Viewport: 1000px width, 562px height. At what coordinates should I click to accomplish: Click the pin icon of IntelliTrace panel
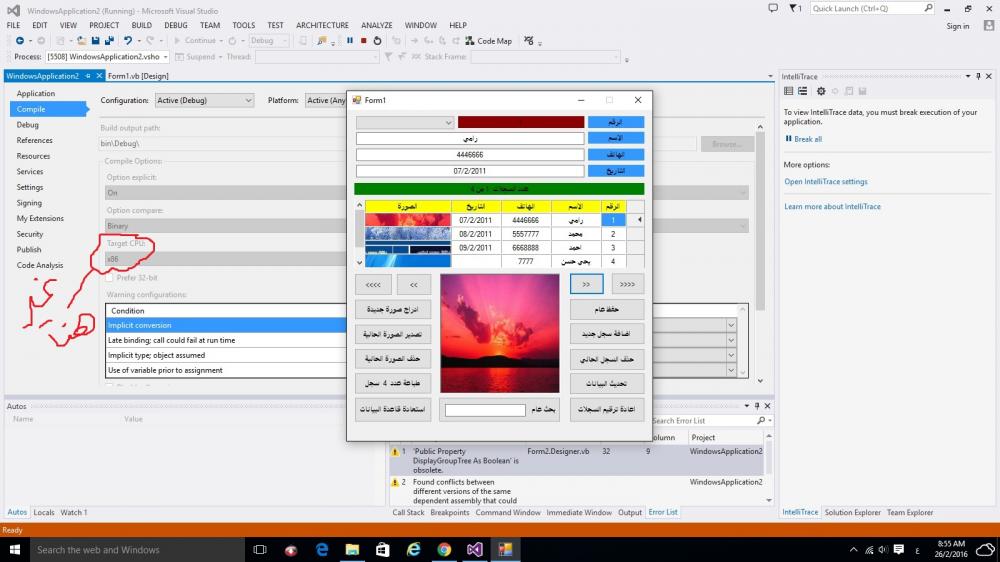click(x=978, y=77)
